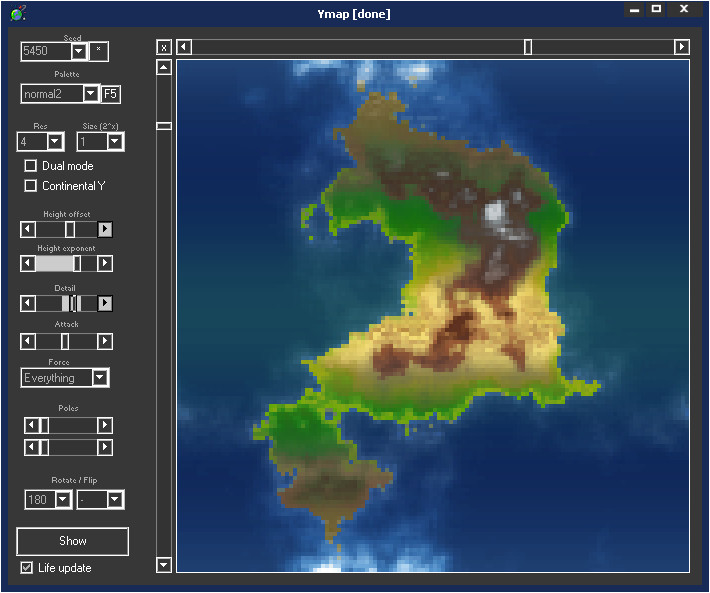The image size is (710, 593).
Task: Click the Seed input field
Action: tap(45, 51)
